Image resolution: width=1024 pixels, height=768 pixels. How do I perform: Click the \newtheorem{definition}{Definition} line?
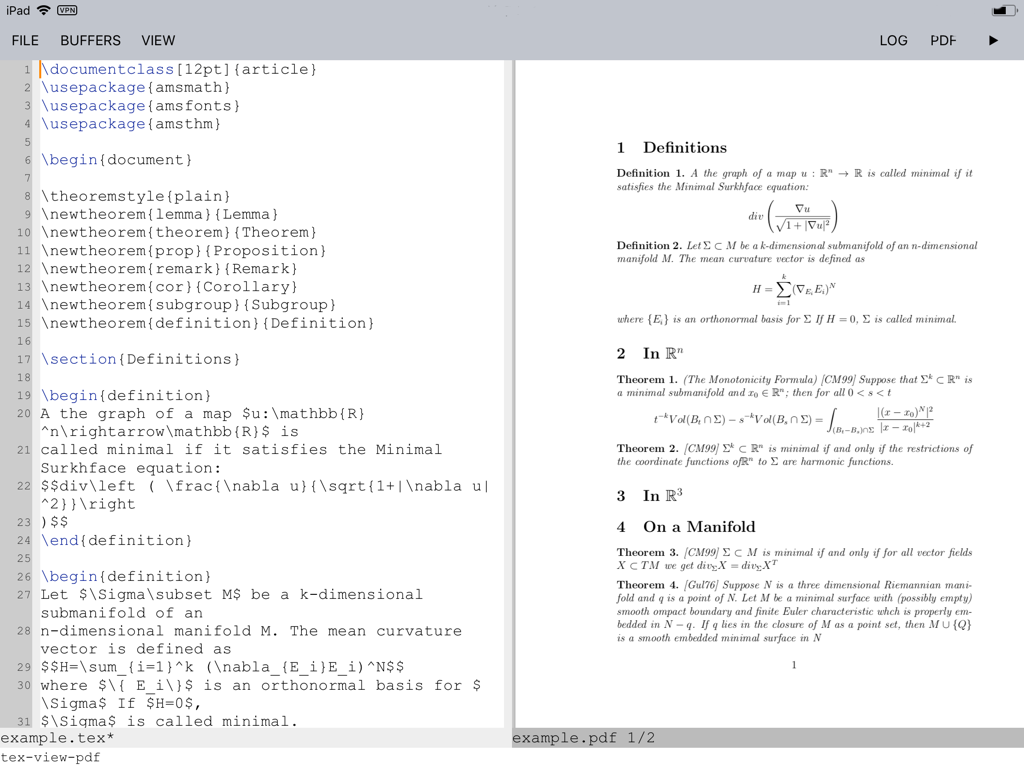207,323
